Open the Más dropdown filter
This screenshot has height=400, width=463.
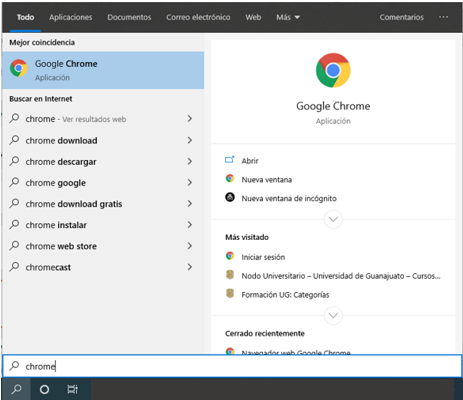(288, 17)
